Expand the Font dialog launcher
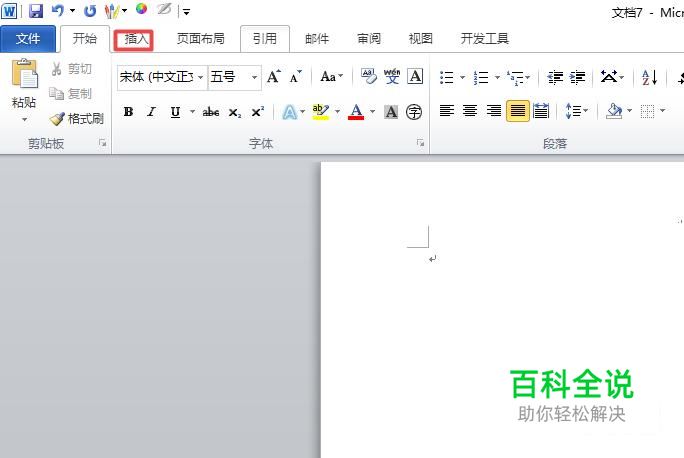Viewport: 684px width, 458px height. pyautogui.click(x=421, y=143)
